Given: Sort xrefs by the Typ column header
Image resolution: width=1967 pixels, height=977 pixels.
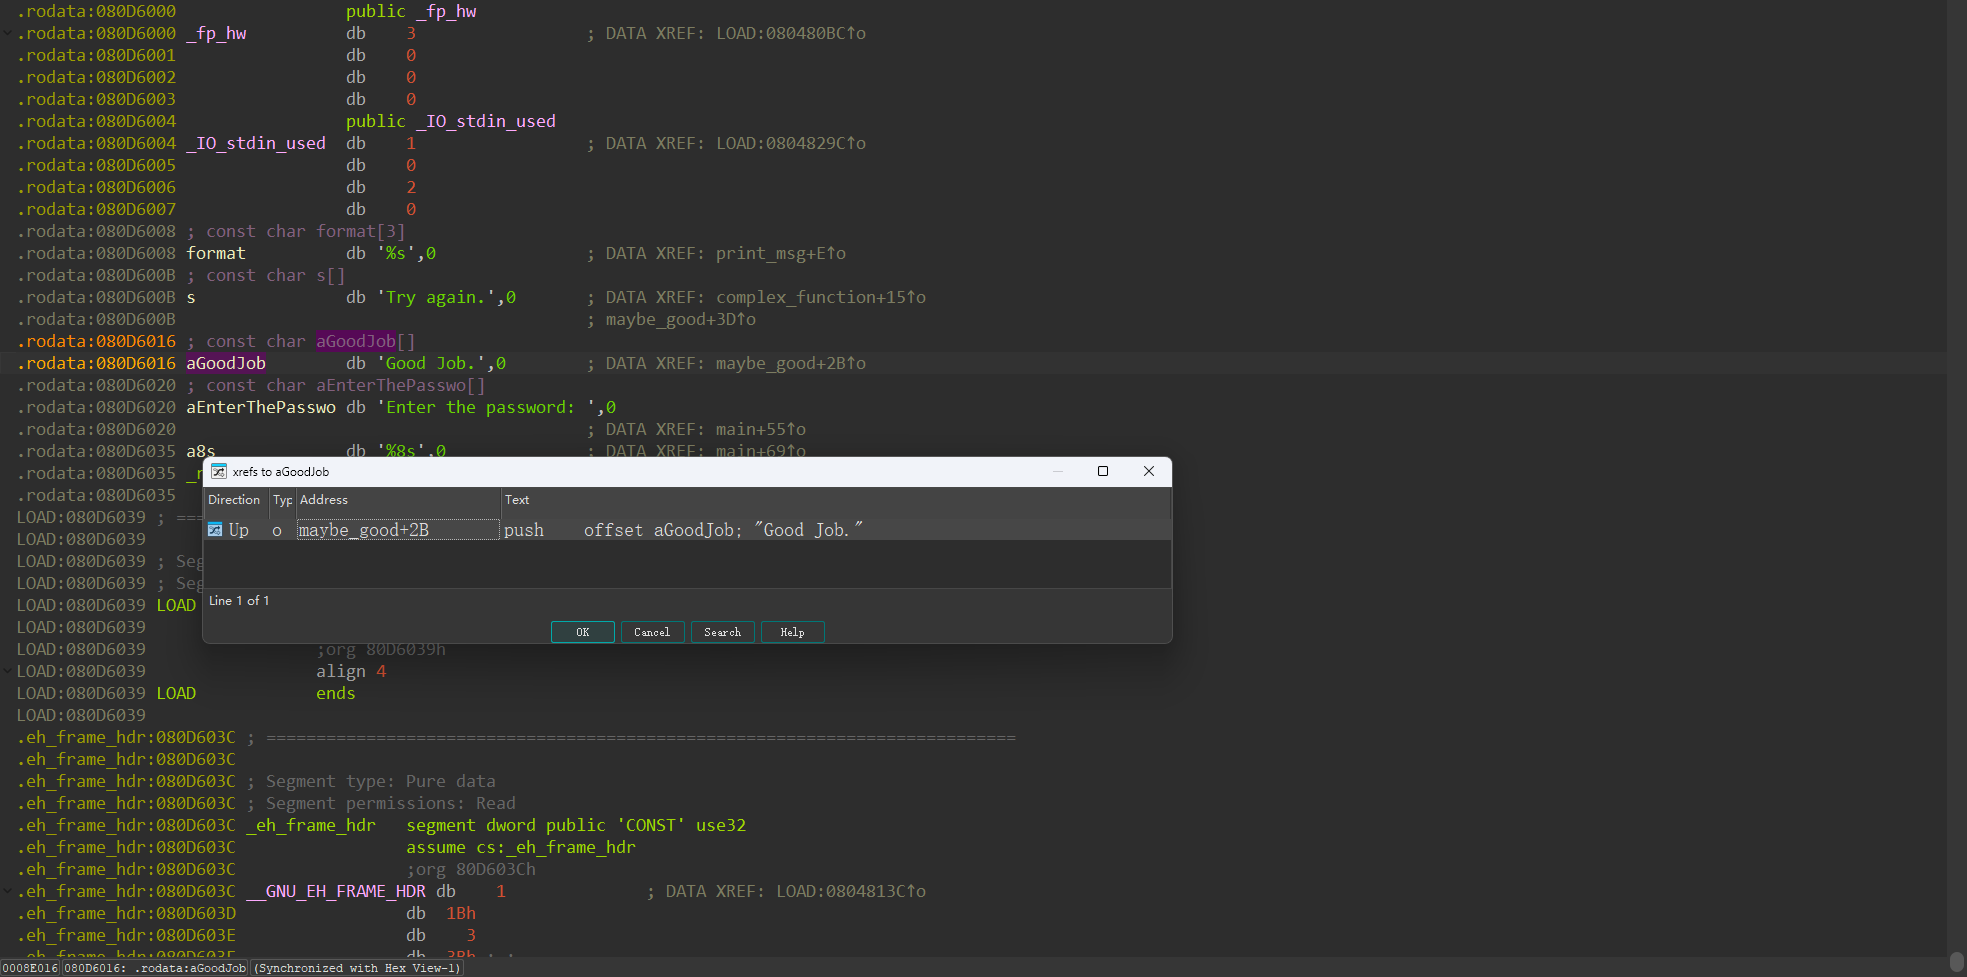Looking at the screenshot, I should coord(283,500).
